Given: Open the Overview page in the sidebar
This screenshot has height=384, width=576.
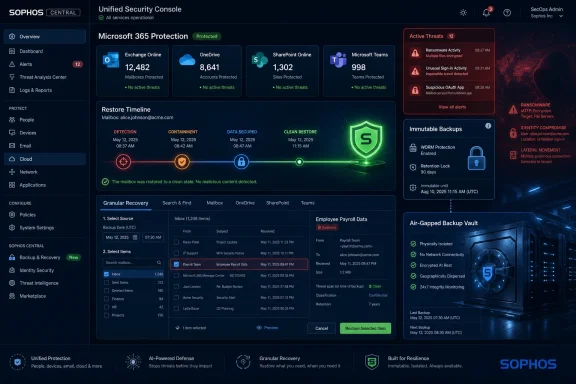Looking at the screenshot, I should click(x=44, y=37).
